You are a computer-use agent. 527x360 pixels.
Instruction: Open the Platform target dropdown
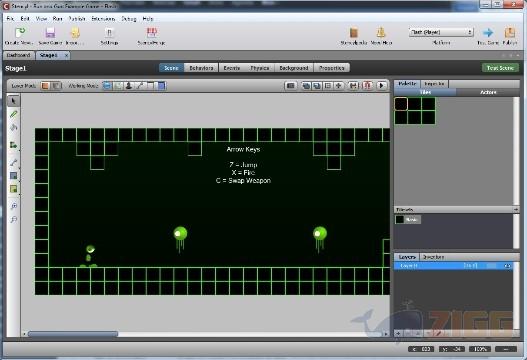point(441,32)
